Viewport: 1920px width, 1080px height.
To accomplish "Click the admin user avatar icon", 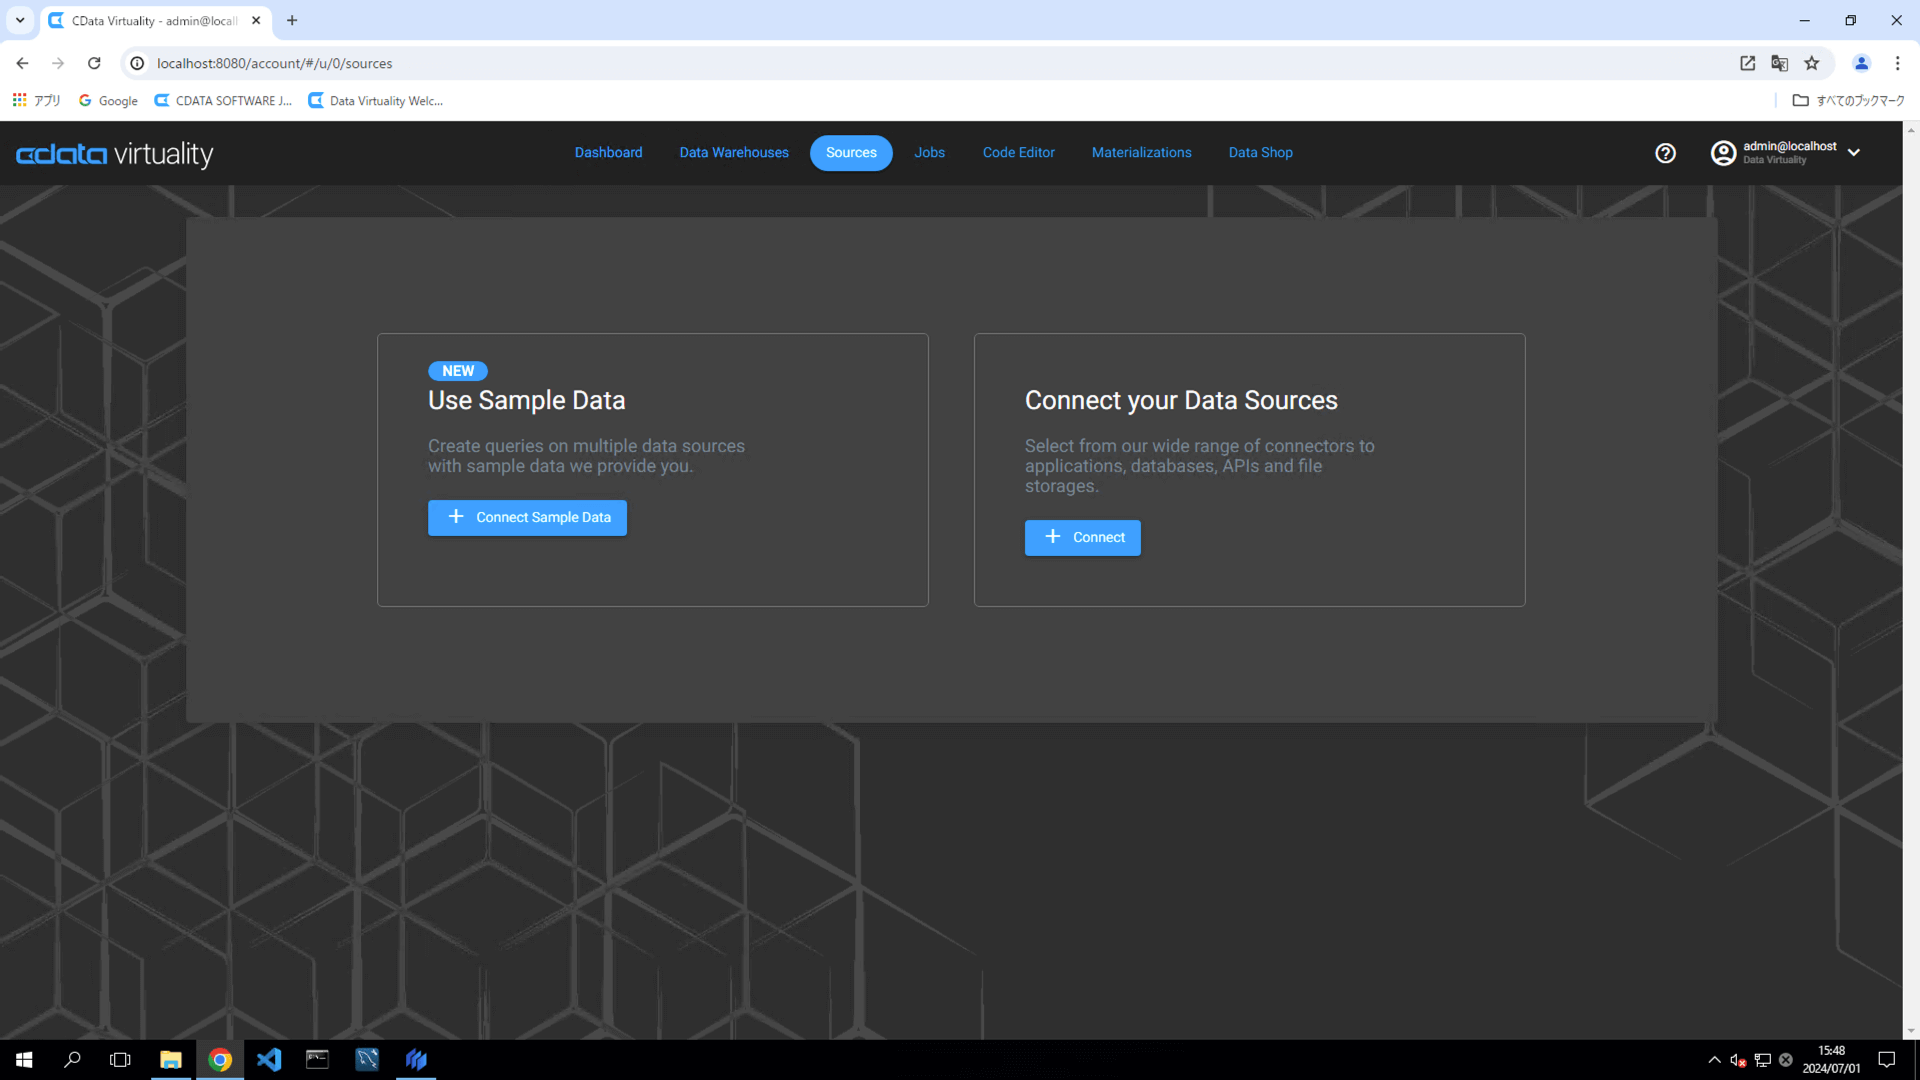I will point(1723,153).
